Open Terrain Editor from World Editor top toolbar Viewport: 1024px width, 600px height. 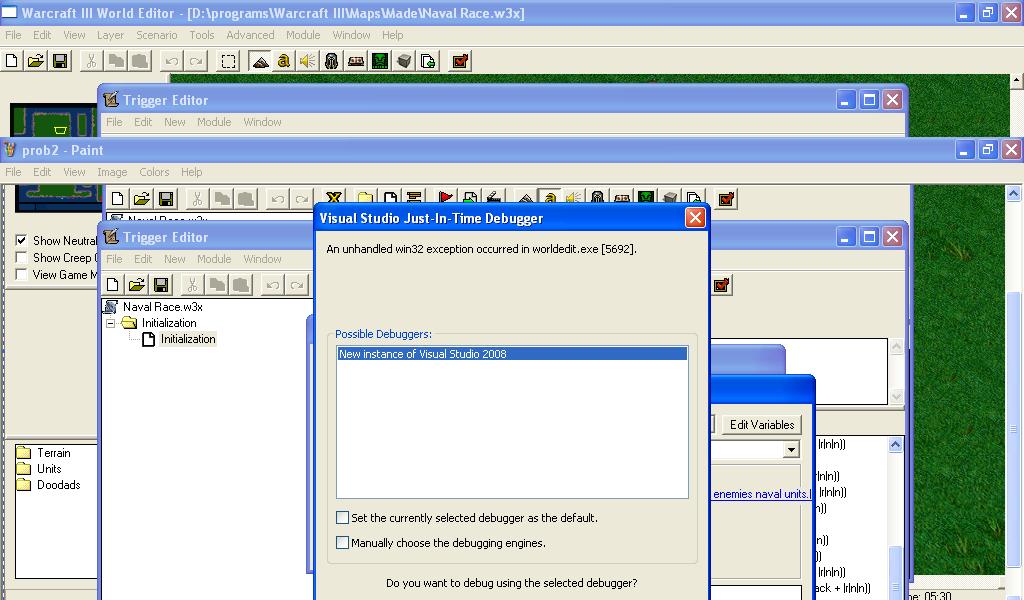click(x=260, y=61)
